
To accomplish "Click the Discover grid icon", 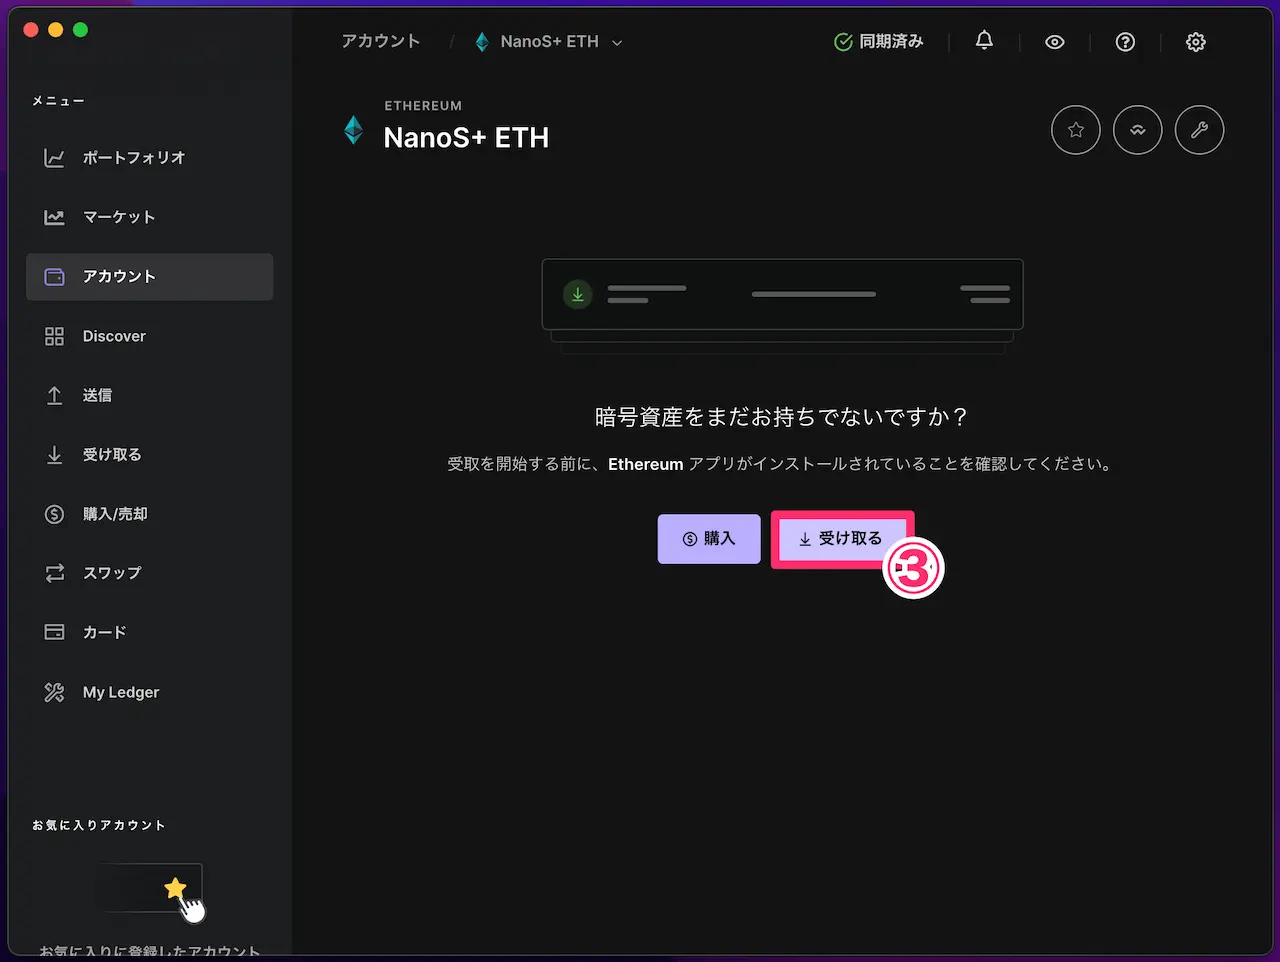I will point(54,336).
